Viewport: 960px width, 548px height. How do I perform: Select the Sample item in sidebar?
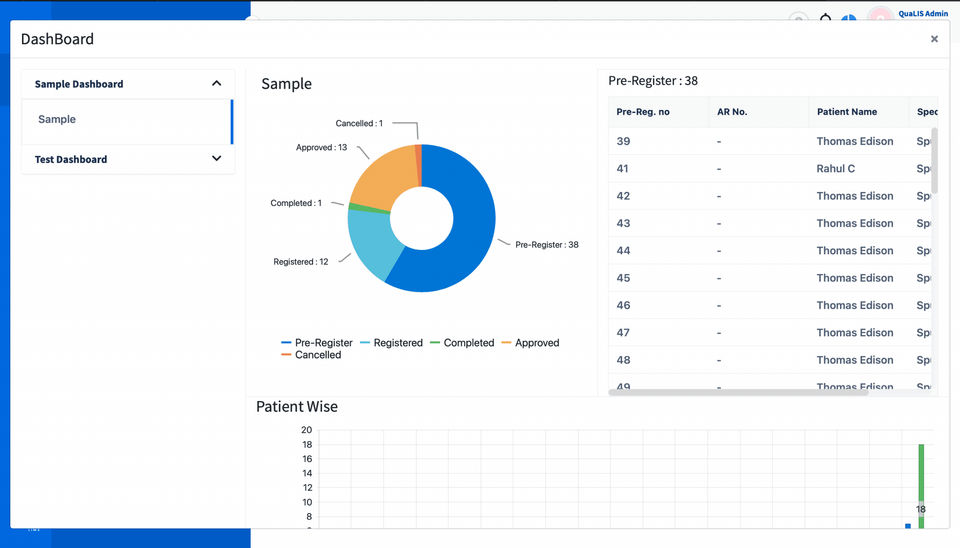coord(127,122)
